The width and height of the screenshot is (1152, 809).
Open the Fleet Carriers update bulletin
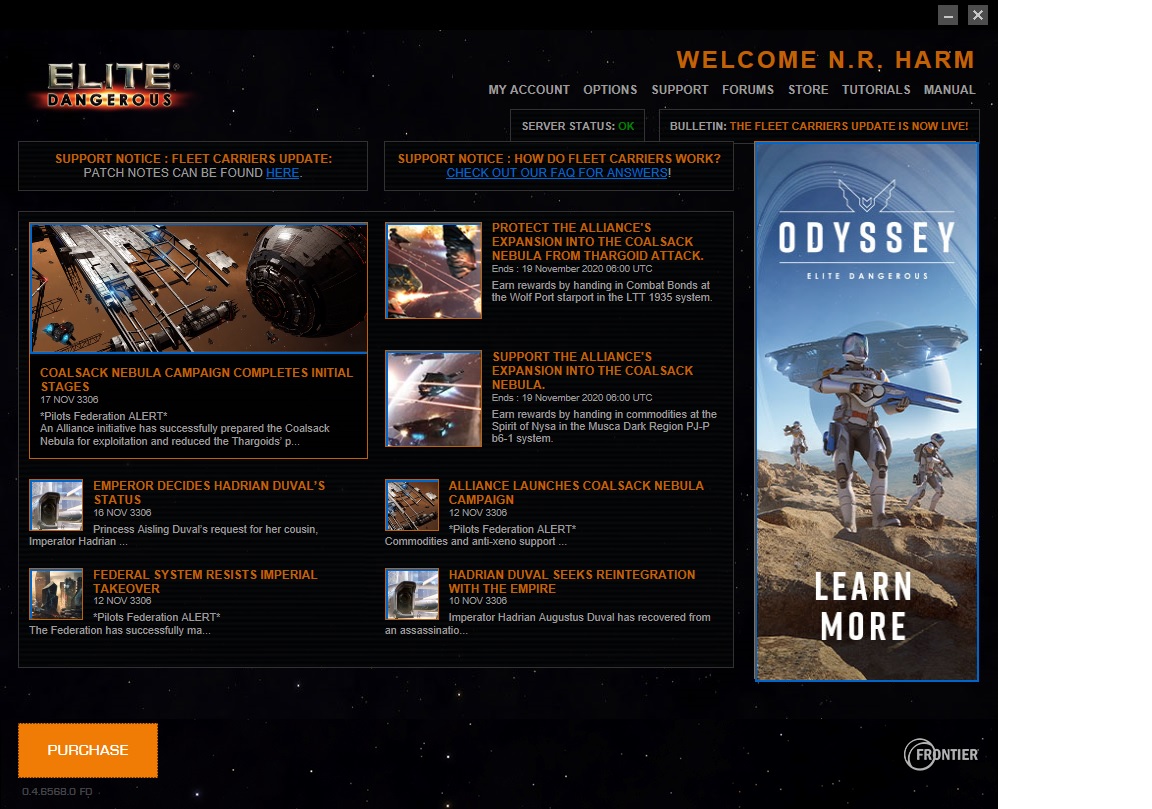(x=819, y=126)
